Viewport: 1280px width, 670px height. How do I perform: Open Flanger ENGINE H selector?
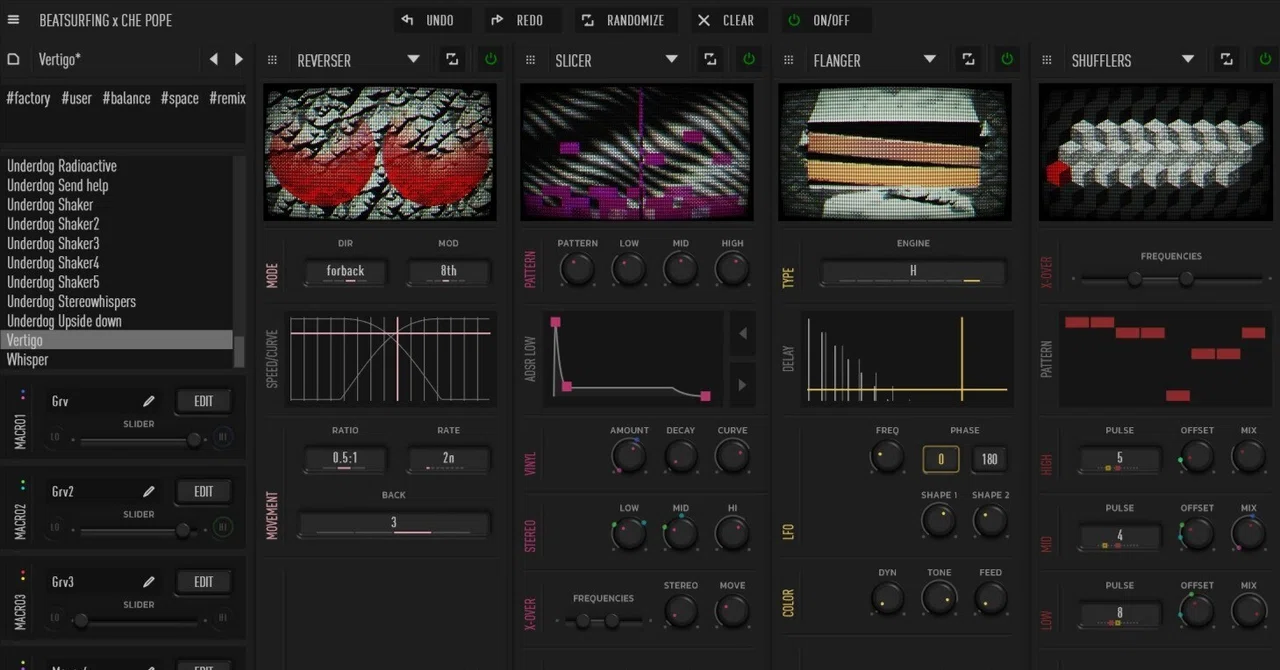click(913, 272)
